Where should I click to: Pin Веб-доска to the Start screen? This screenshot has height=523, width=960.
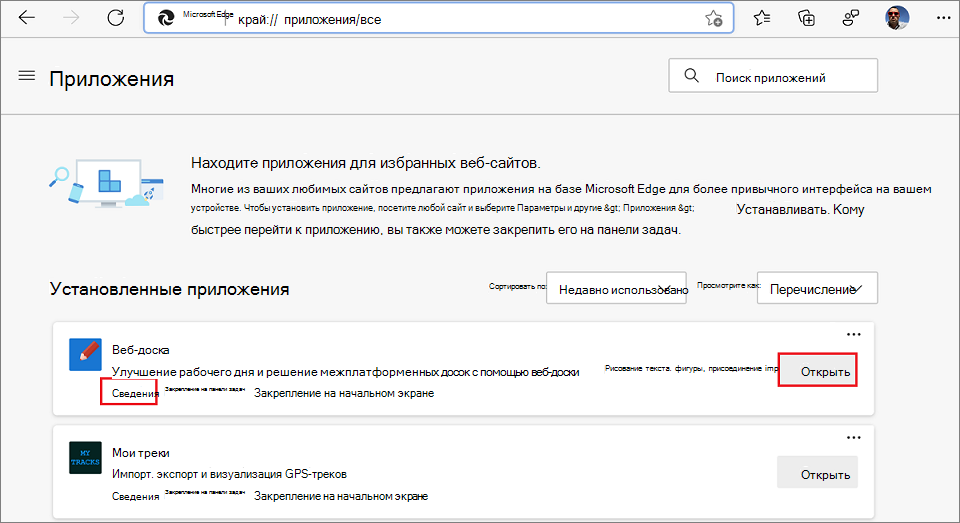coord(344,393)
